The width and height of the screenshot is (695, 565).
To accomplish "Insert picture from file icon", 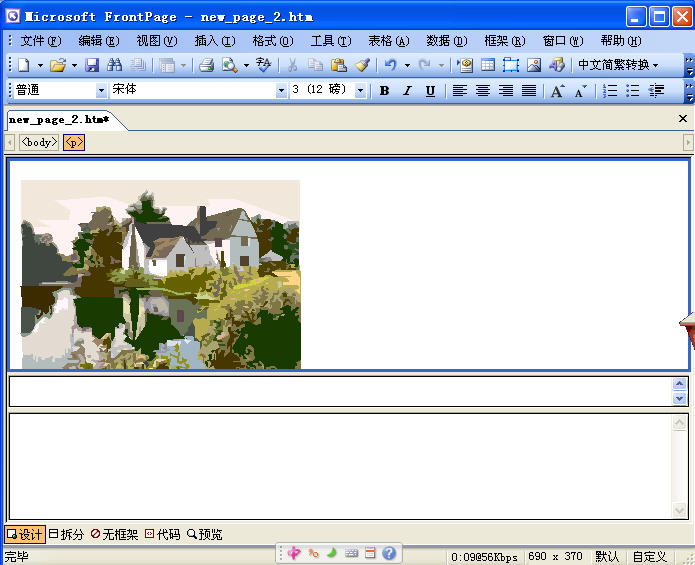I will coord(534,65).
